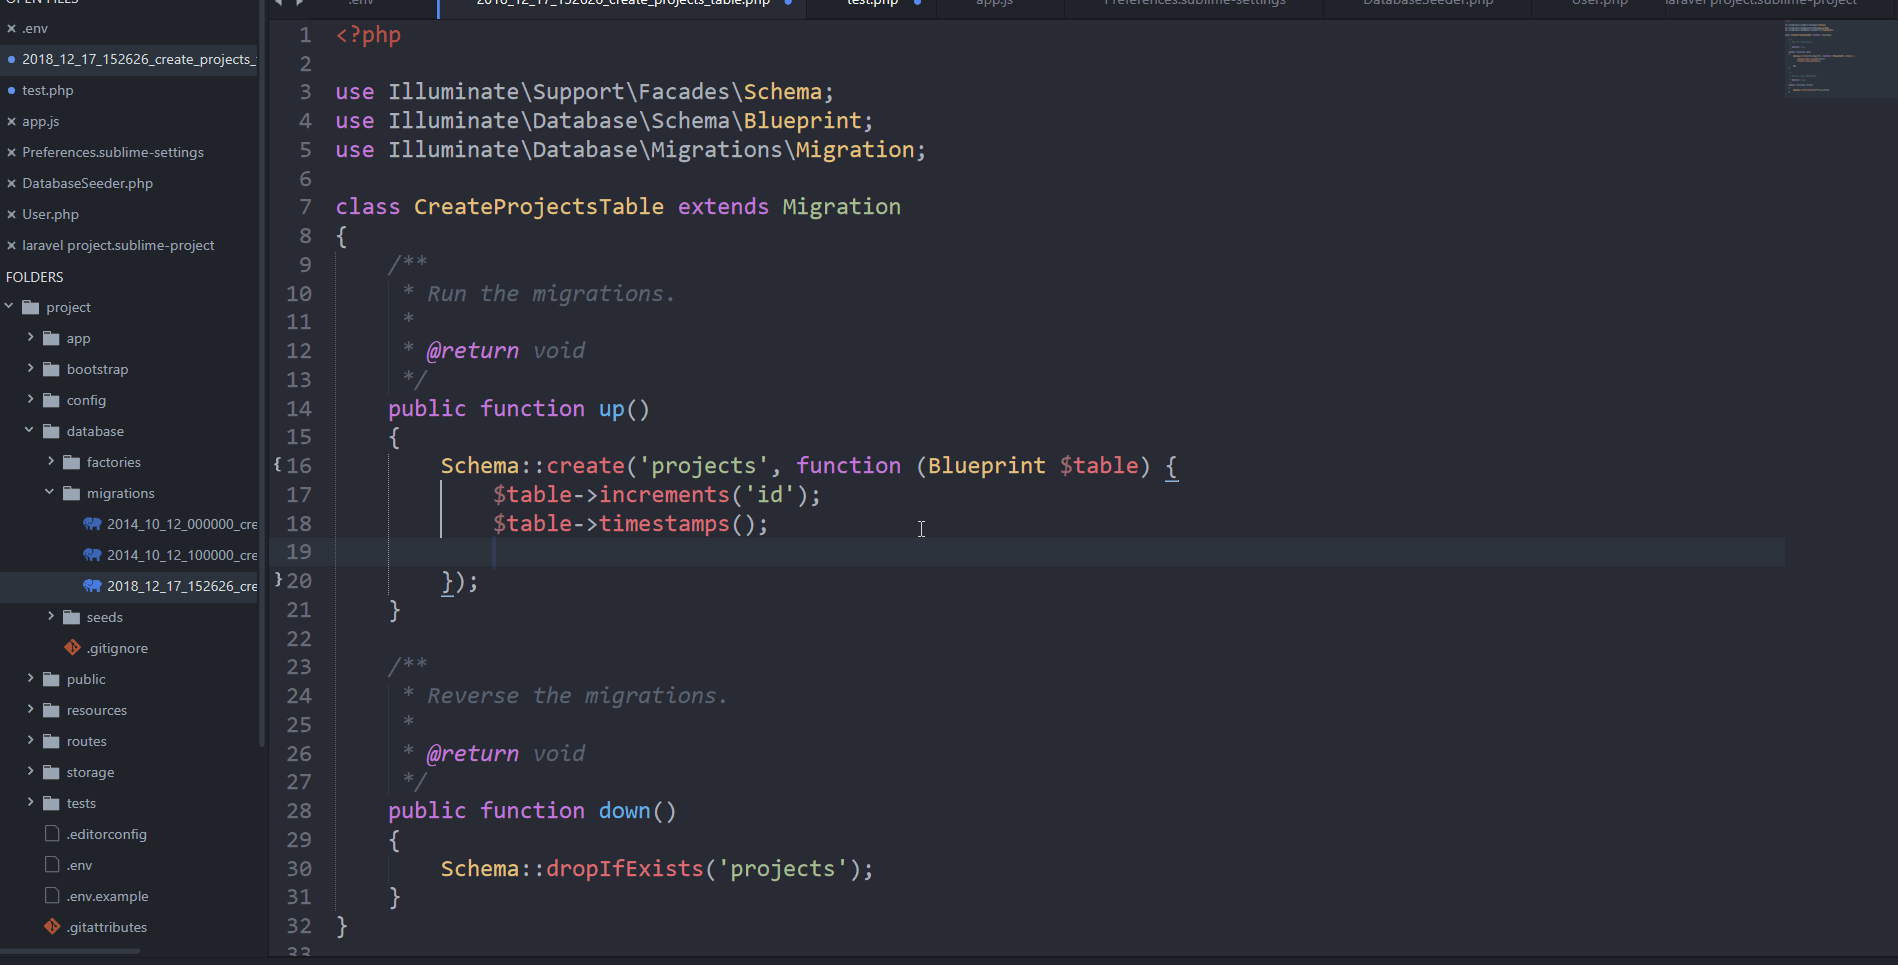Viewport: 1898px width, 965px height.
Task: Collapse the project root folder arrow
Action: 9,306
